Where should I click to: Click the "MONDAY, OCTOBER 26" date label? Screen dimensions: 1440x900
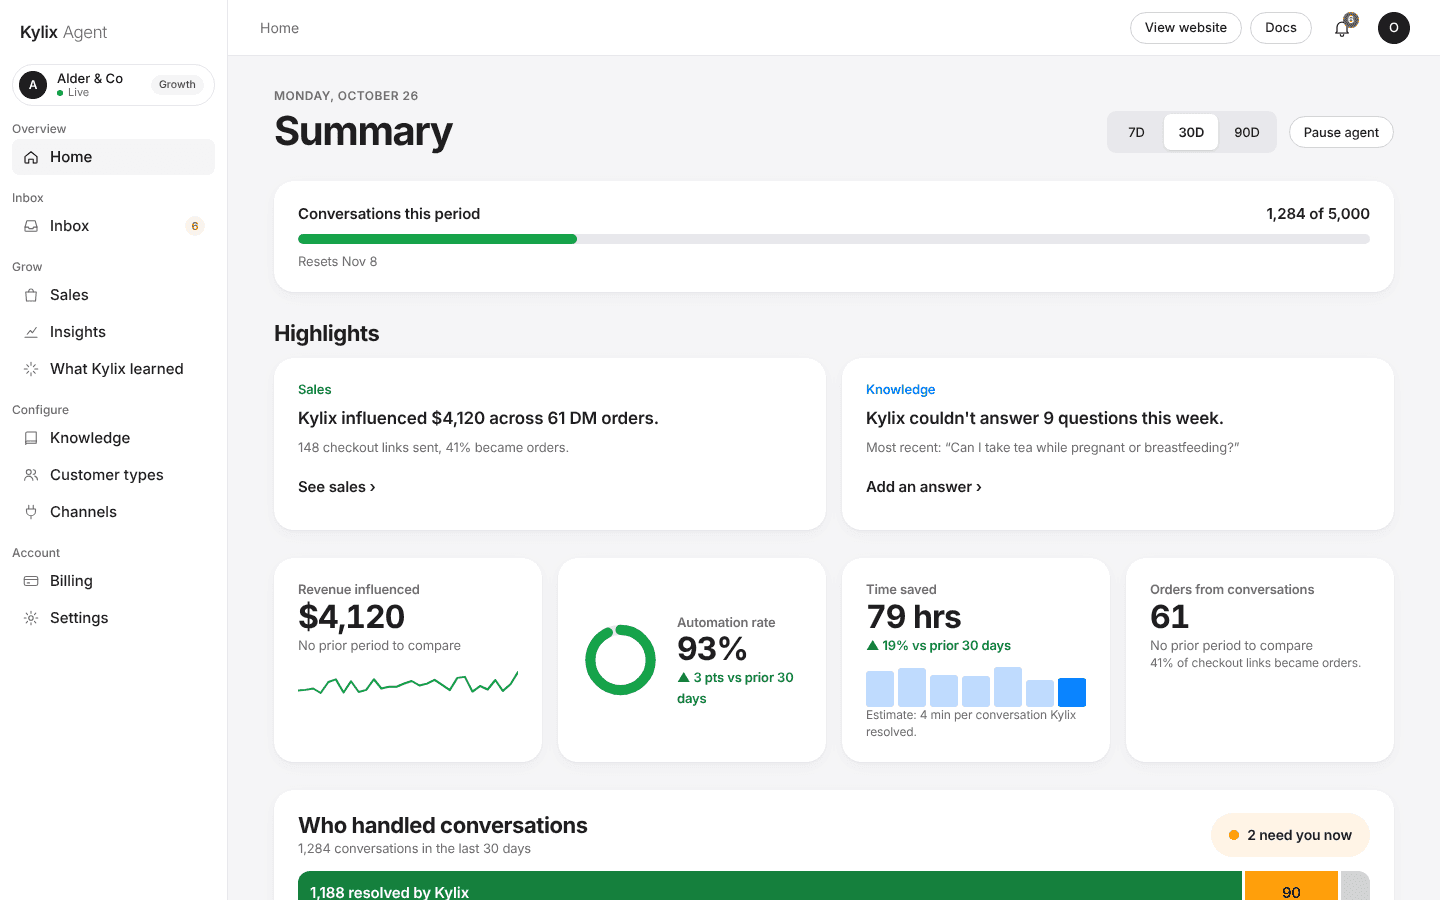tap(346, 96)
